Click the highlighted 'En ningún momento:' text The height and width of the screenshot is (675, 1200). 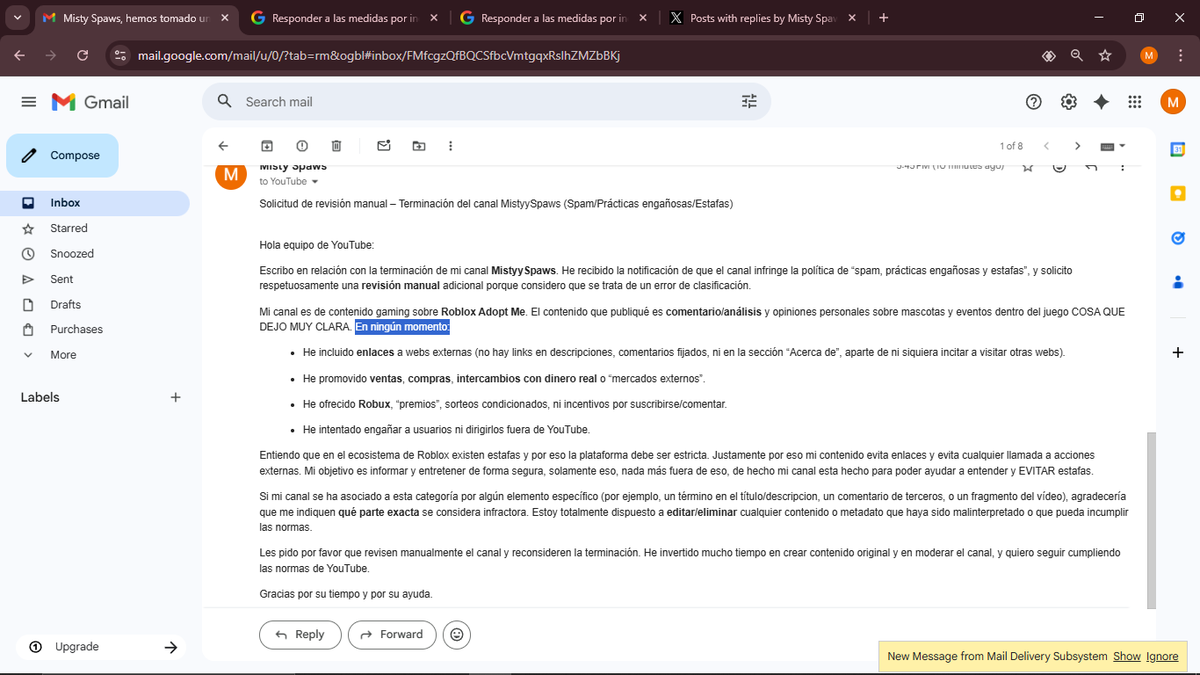click(402, 327)
